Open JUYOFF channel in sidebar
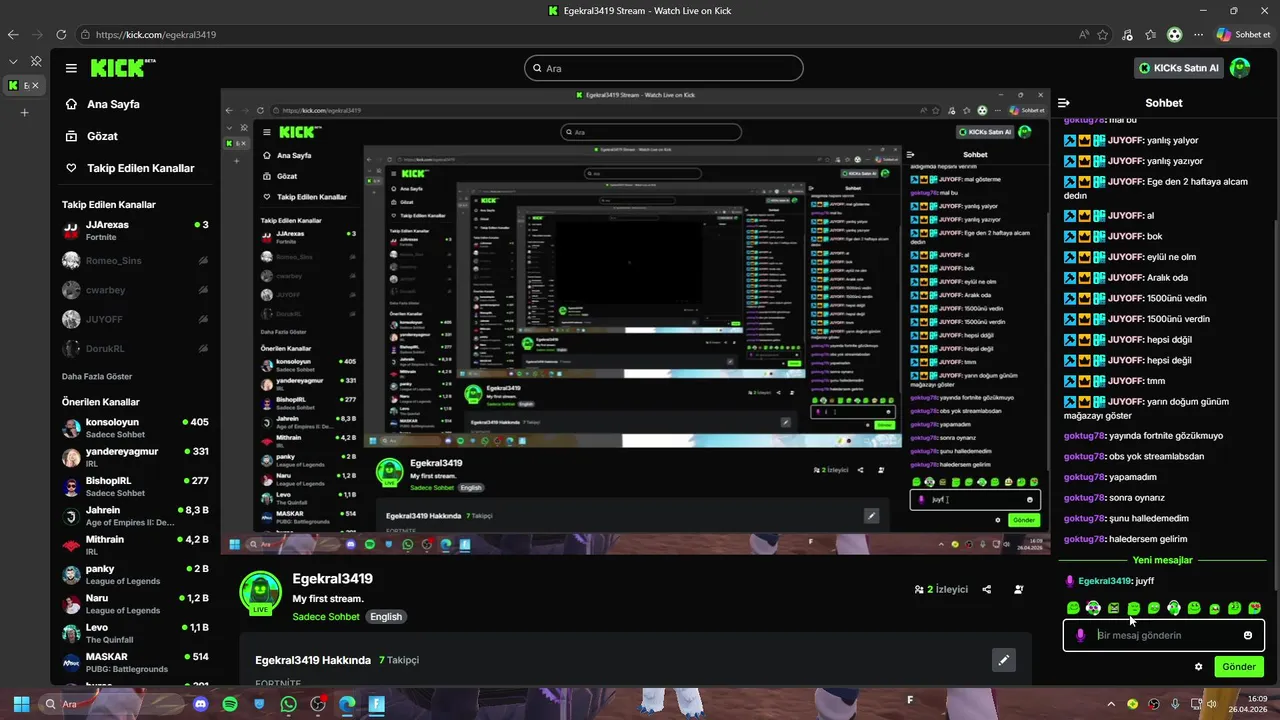1280x720 pixels. click(x=135, y=319)
